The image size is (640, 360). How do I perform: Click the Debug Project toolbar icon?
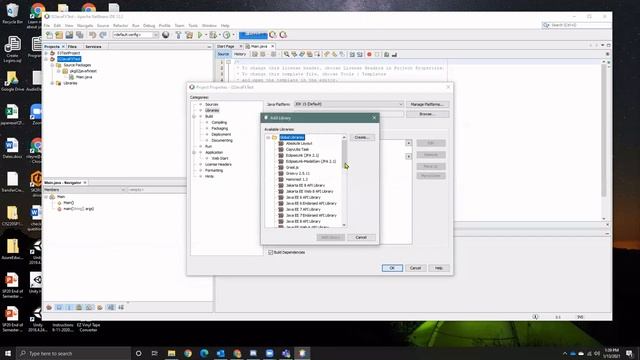(213, 35)
